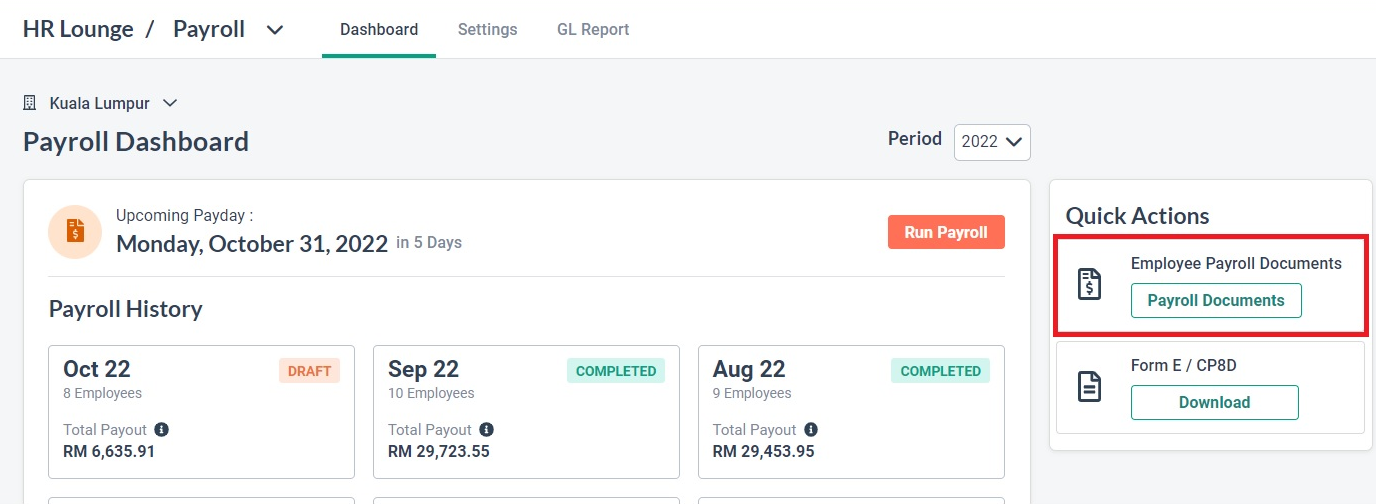Click the Quick Actions heading
This screenshot has height=504, width=1376.
coord(1137,216)
